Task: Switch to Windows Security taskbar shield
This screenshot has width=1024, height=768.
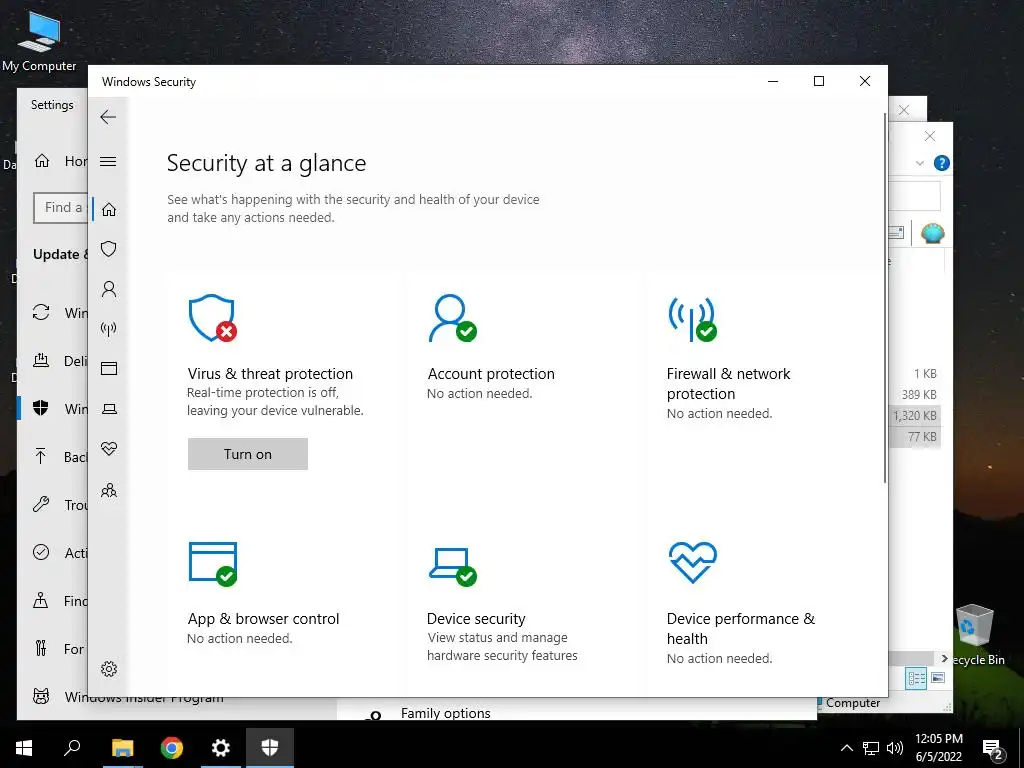Action: point(270,748)
